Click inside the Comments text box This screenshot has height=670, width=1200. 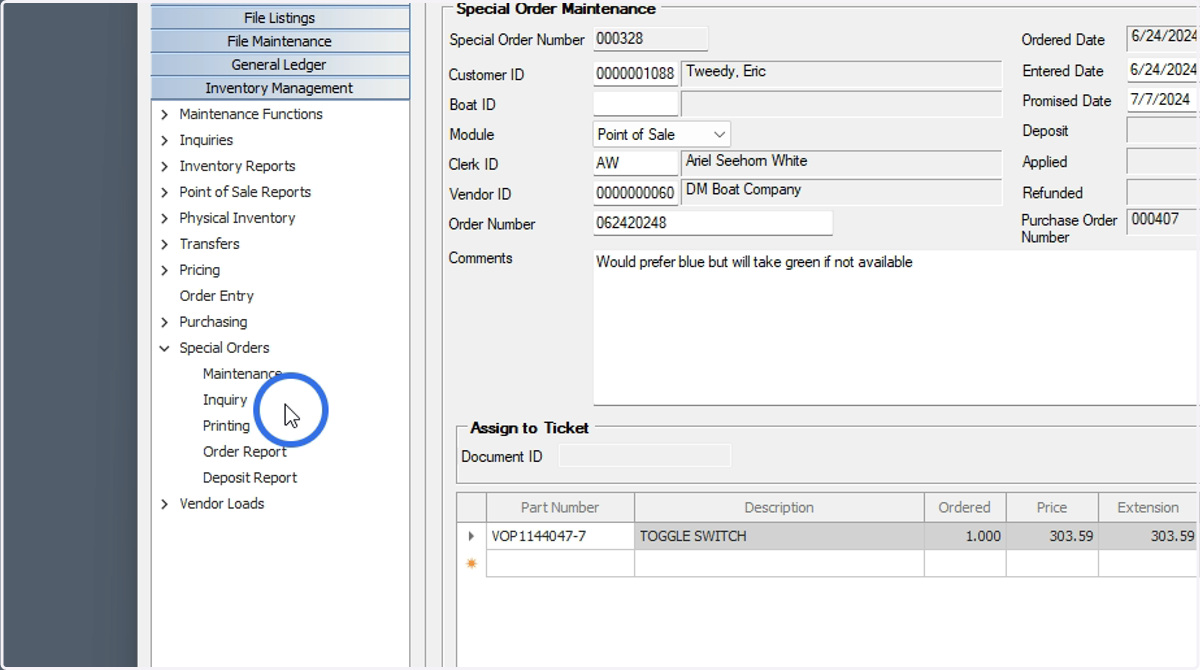click(x=896, y=328)
